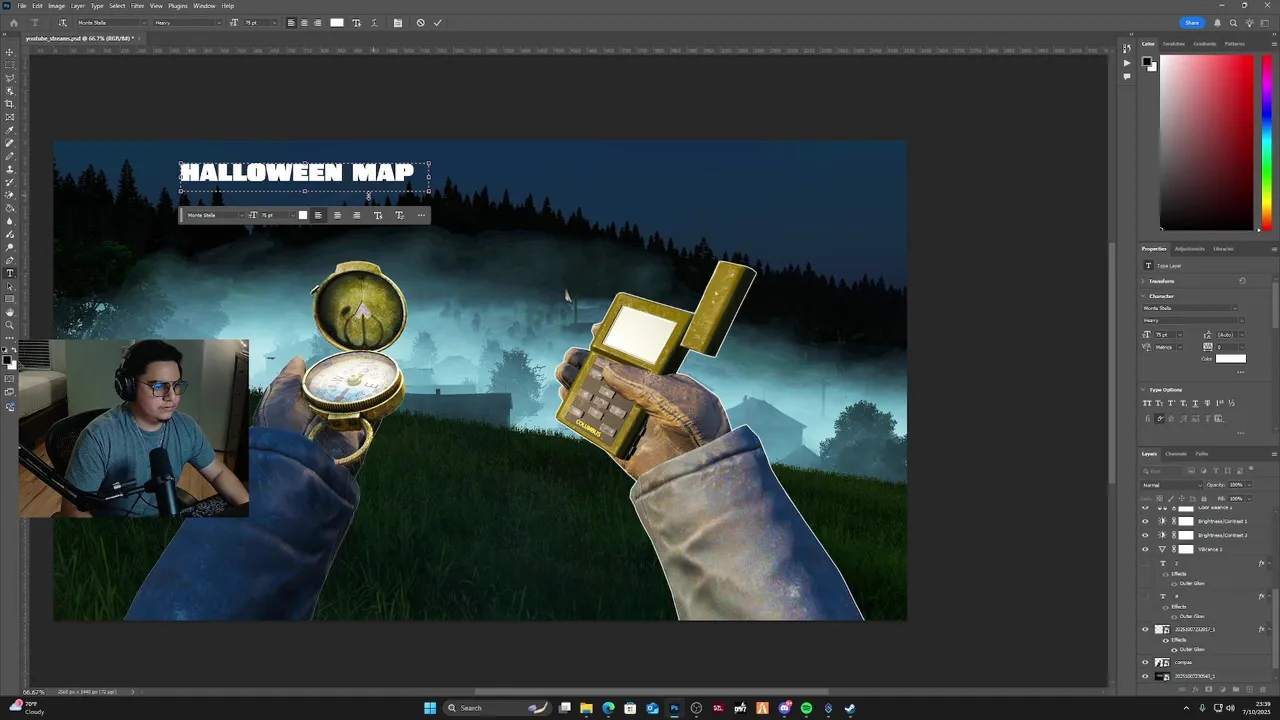1280x720 pixels.
Task: Cancel current text edits
Action: pos(420,22)
